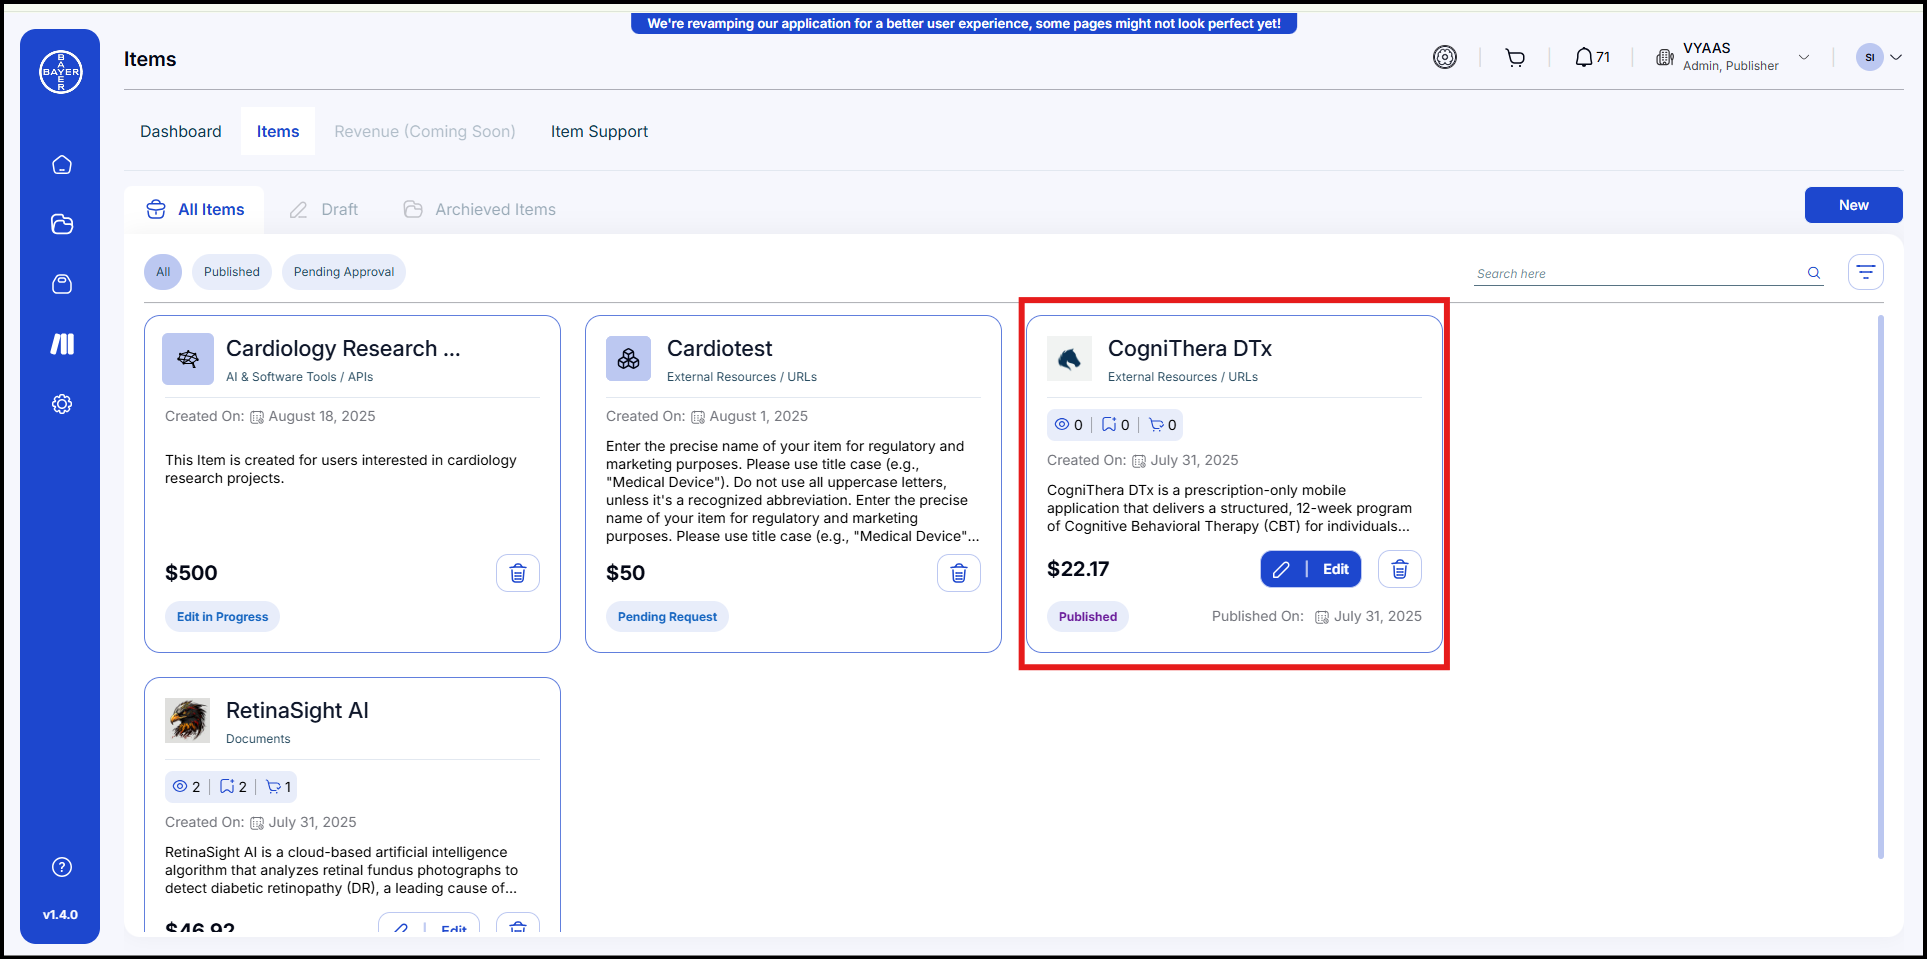Click the $500 price text
This screenshot has height=959, width=1927.
click(x=191, y=573)
